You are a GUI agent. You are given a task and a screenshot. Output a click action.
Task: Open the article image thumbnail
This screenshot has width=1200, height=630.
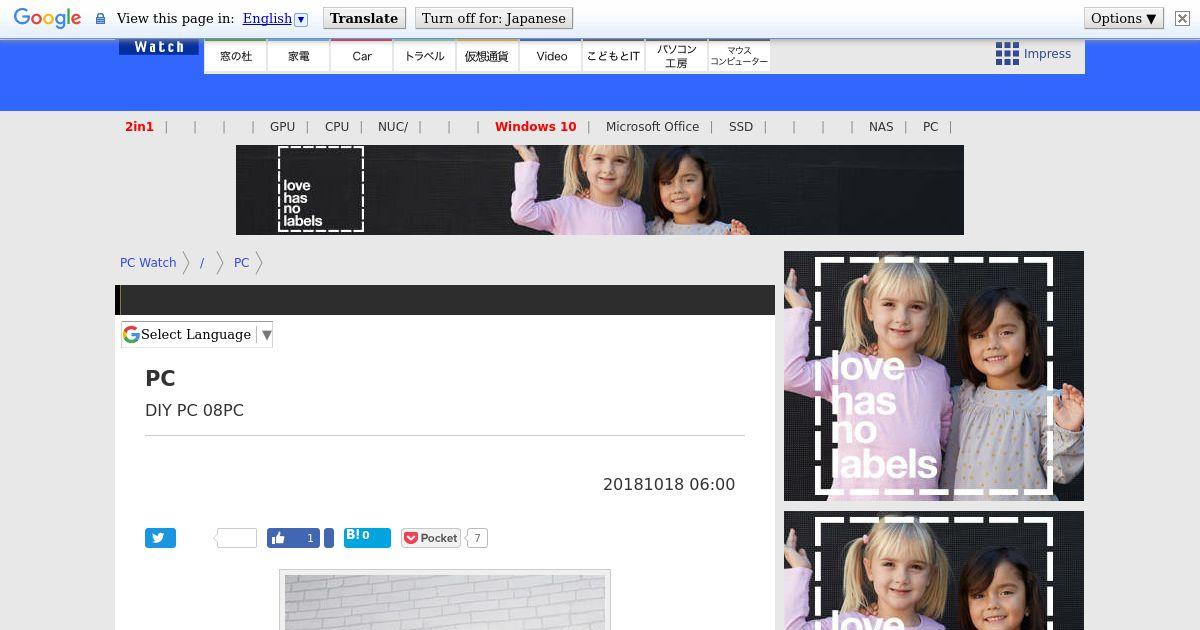(445, 600)
